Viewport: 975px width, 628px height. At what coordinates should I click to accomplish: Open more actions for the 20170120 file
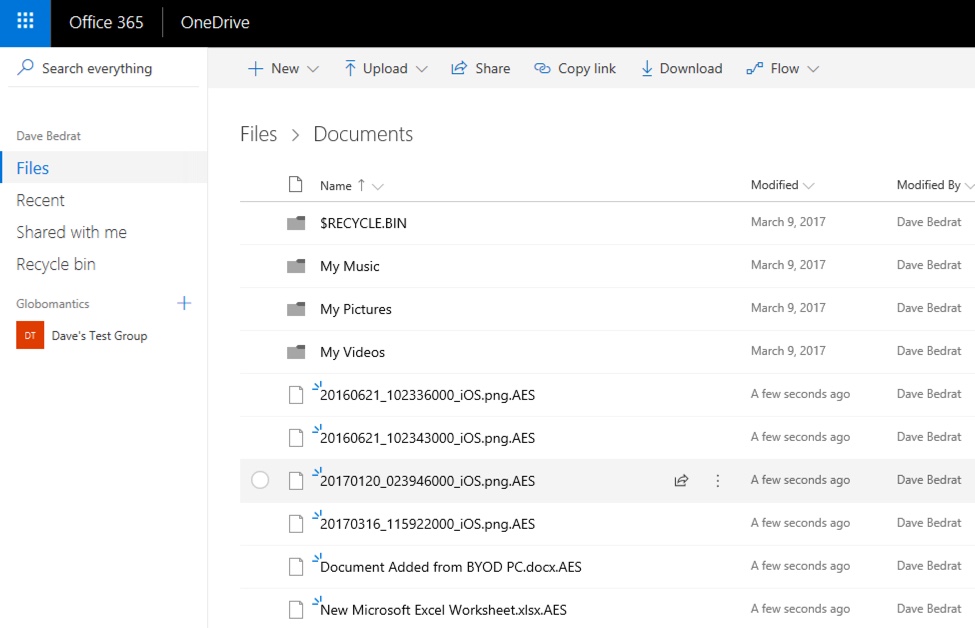717,480
